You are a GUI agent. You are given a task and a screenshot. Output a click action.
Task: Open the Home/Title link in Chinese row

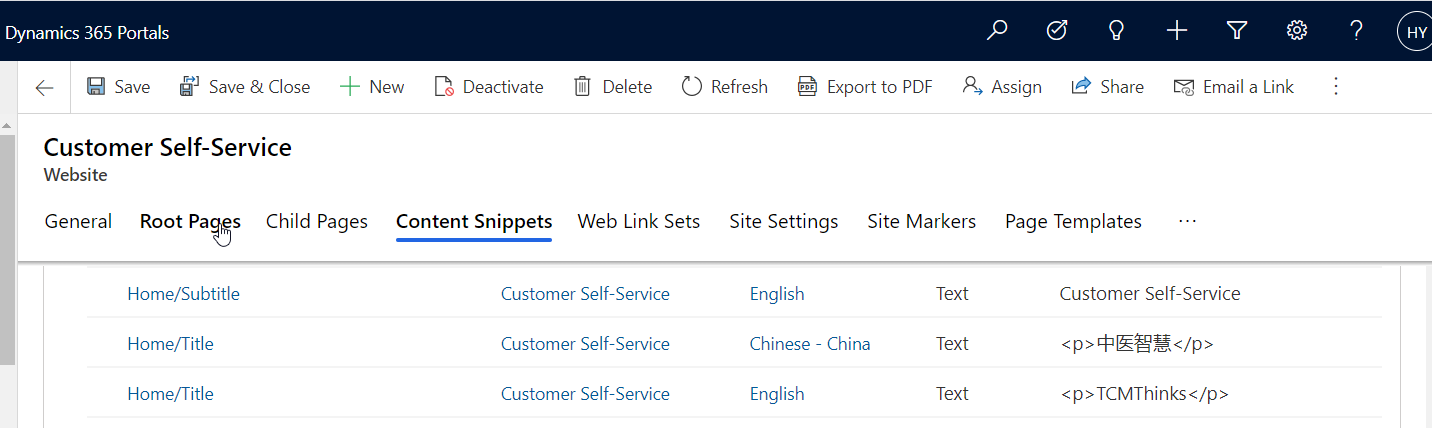[170, 344]
